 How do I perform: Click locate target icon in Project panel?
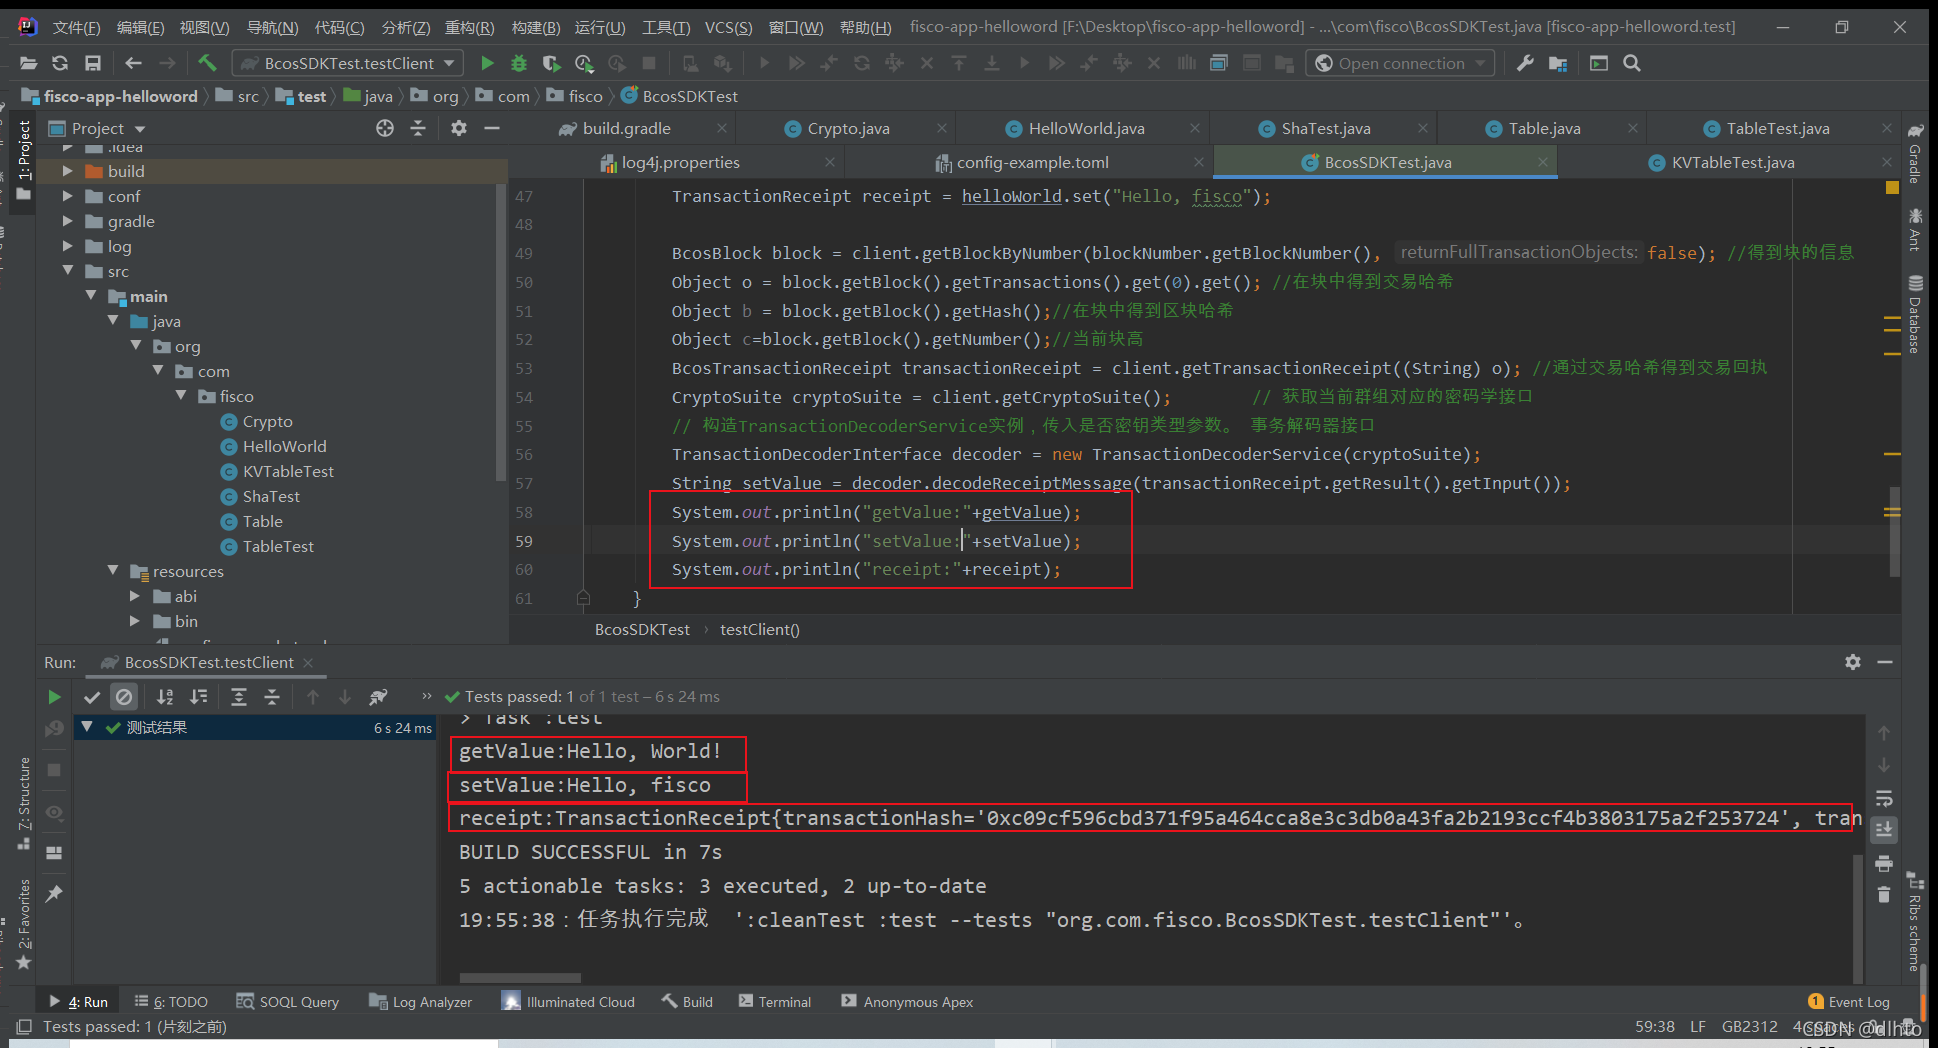tap(385, 128)
